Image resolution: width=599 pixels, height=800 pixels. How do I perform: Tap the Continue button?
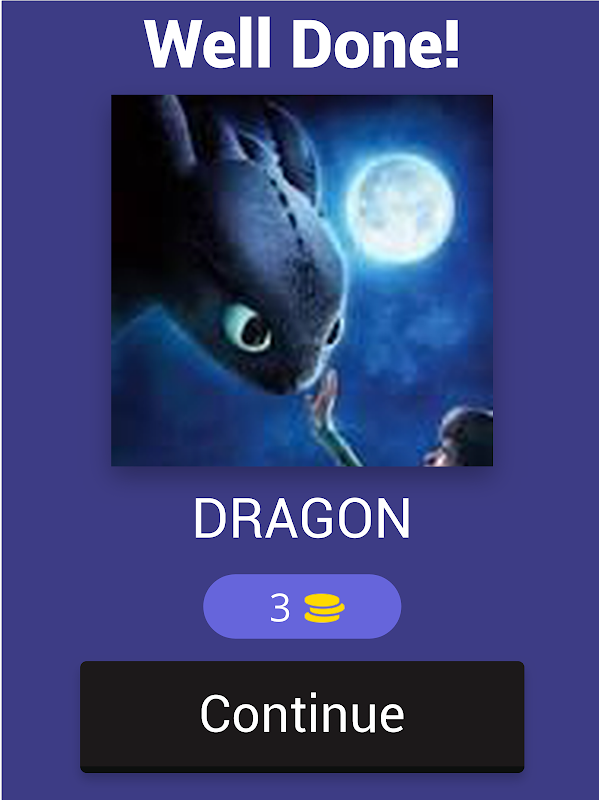(x=302, y=716)
